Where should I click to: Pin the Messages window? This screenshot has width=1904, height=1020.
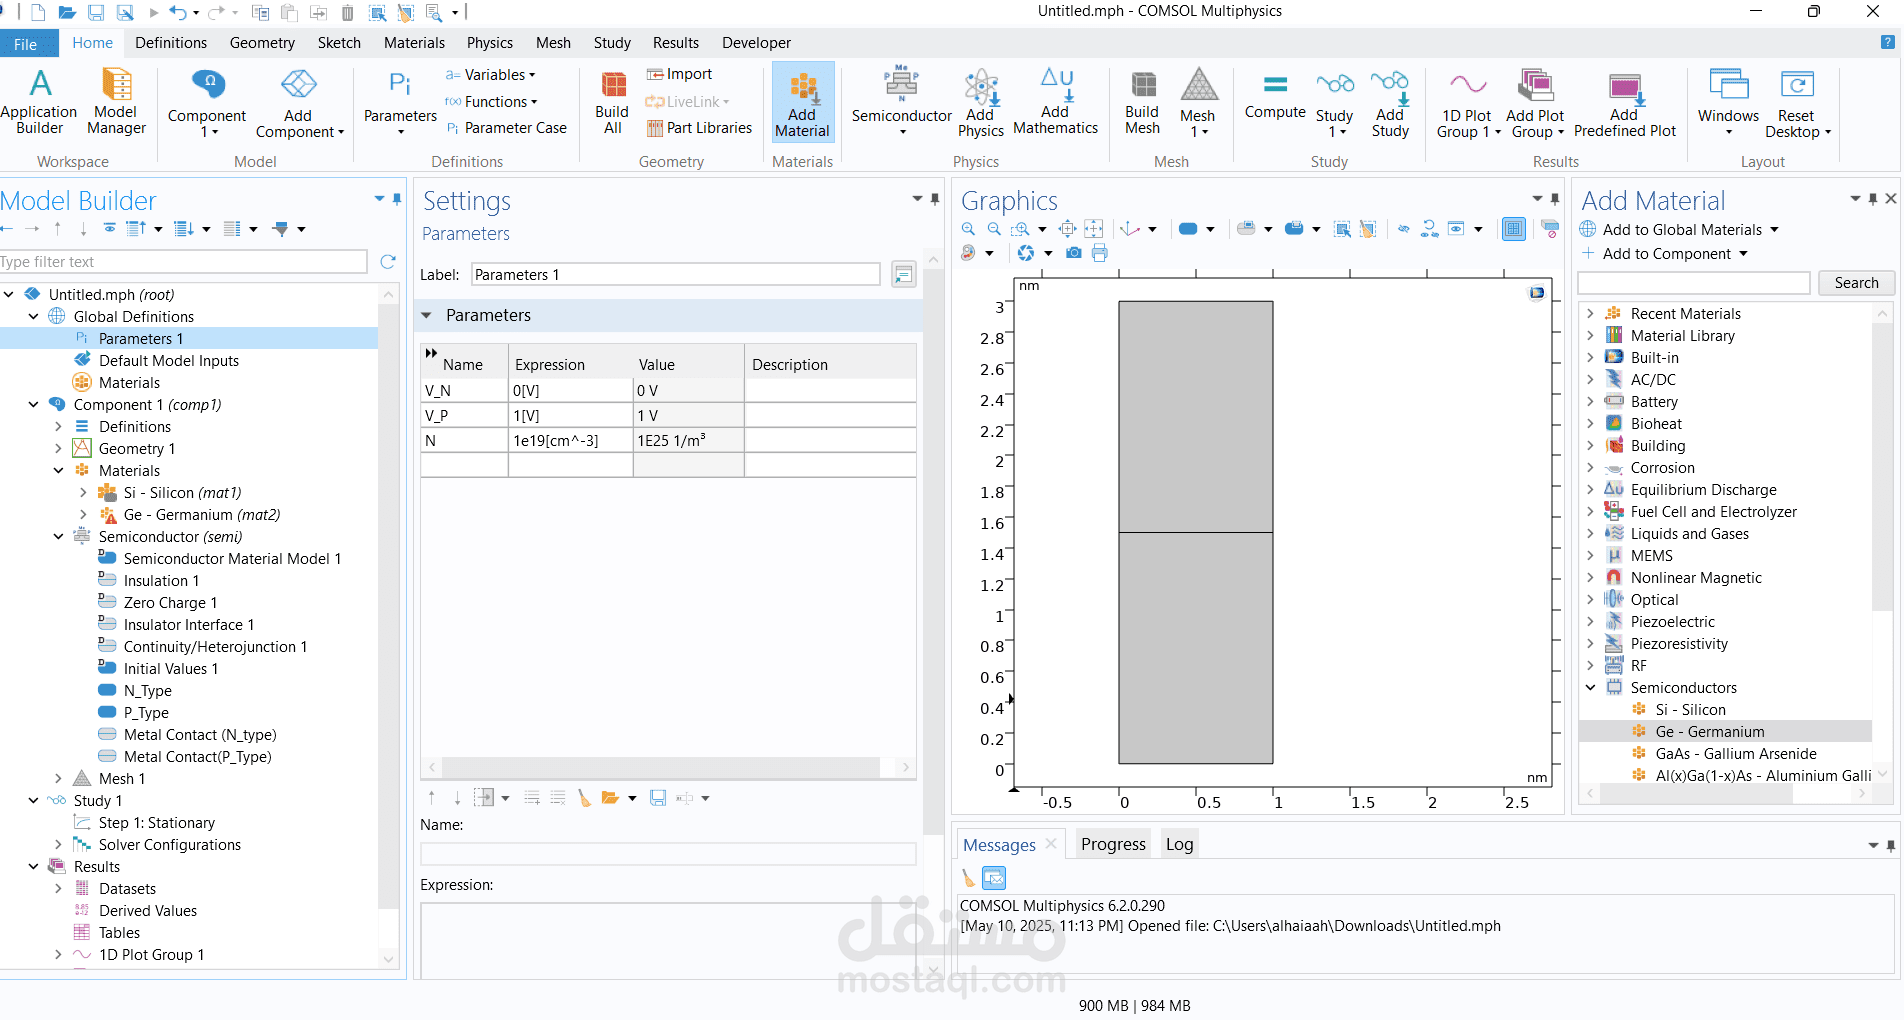1891,846
